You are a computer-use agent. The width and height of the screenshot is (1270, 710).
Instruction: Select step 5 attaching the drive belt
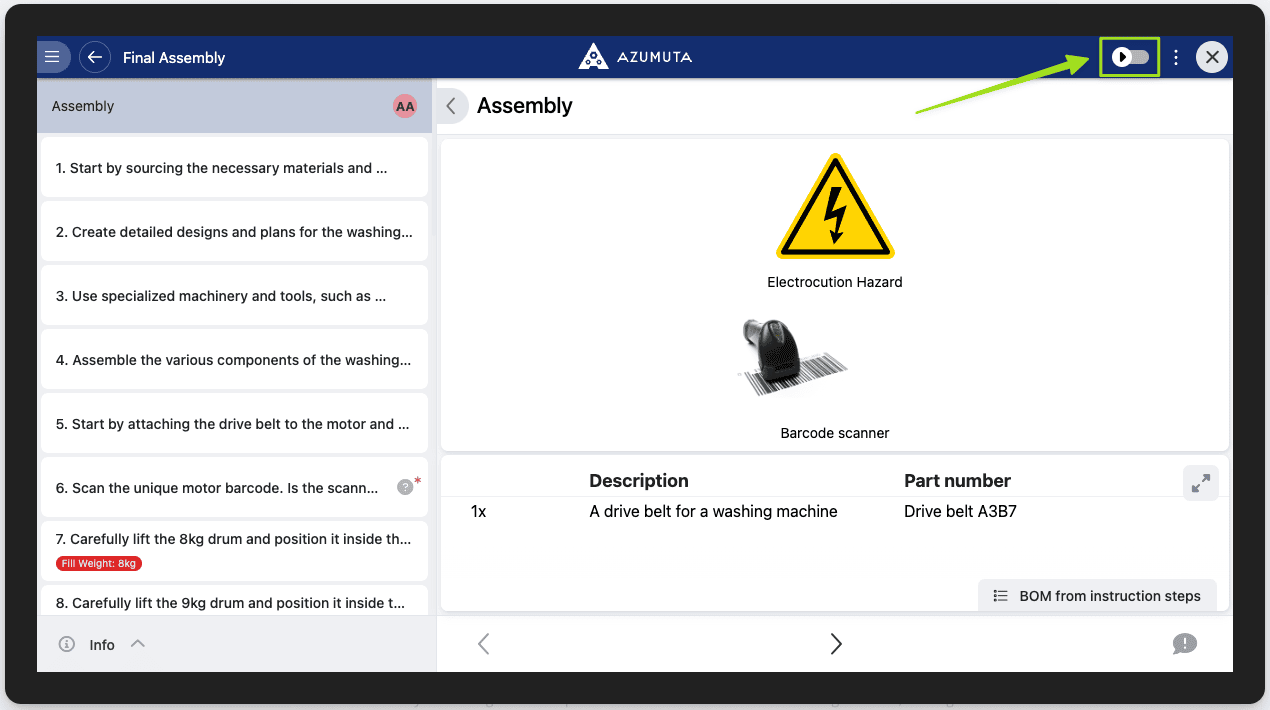(233, 424)
